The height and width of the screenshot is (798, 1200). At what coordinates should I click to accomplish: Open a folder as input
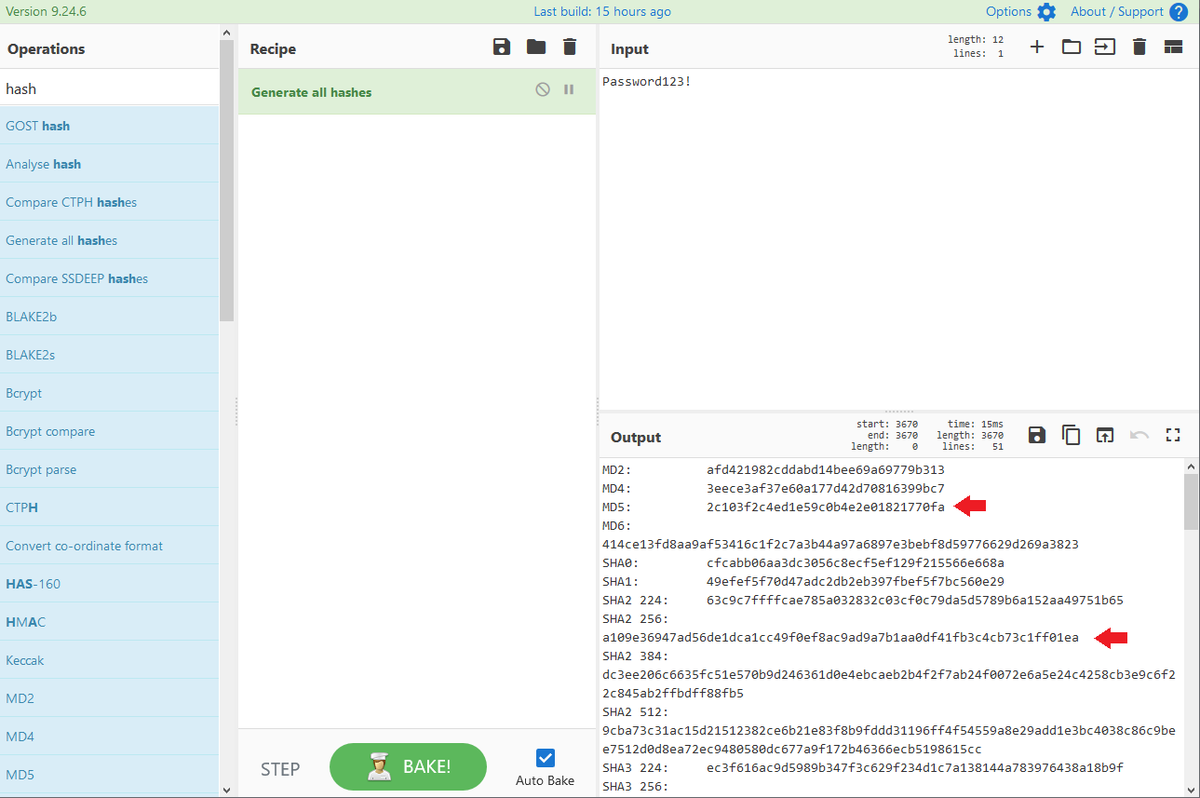coord(1071,47)
